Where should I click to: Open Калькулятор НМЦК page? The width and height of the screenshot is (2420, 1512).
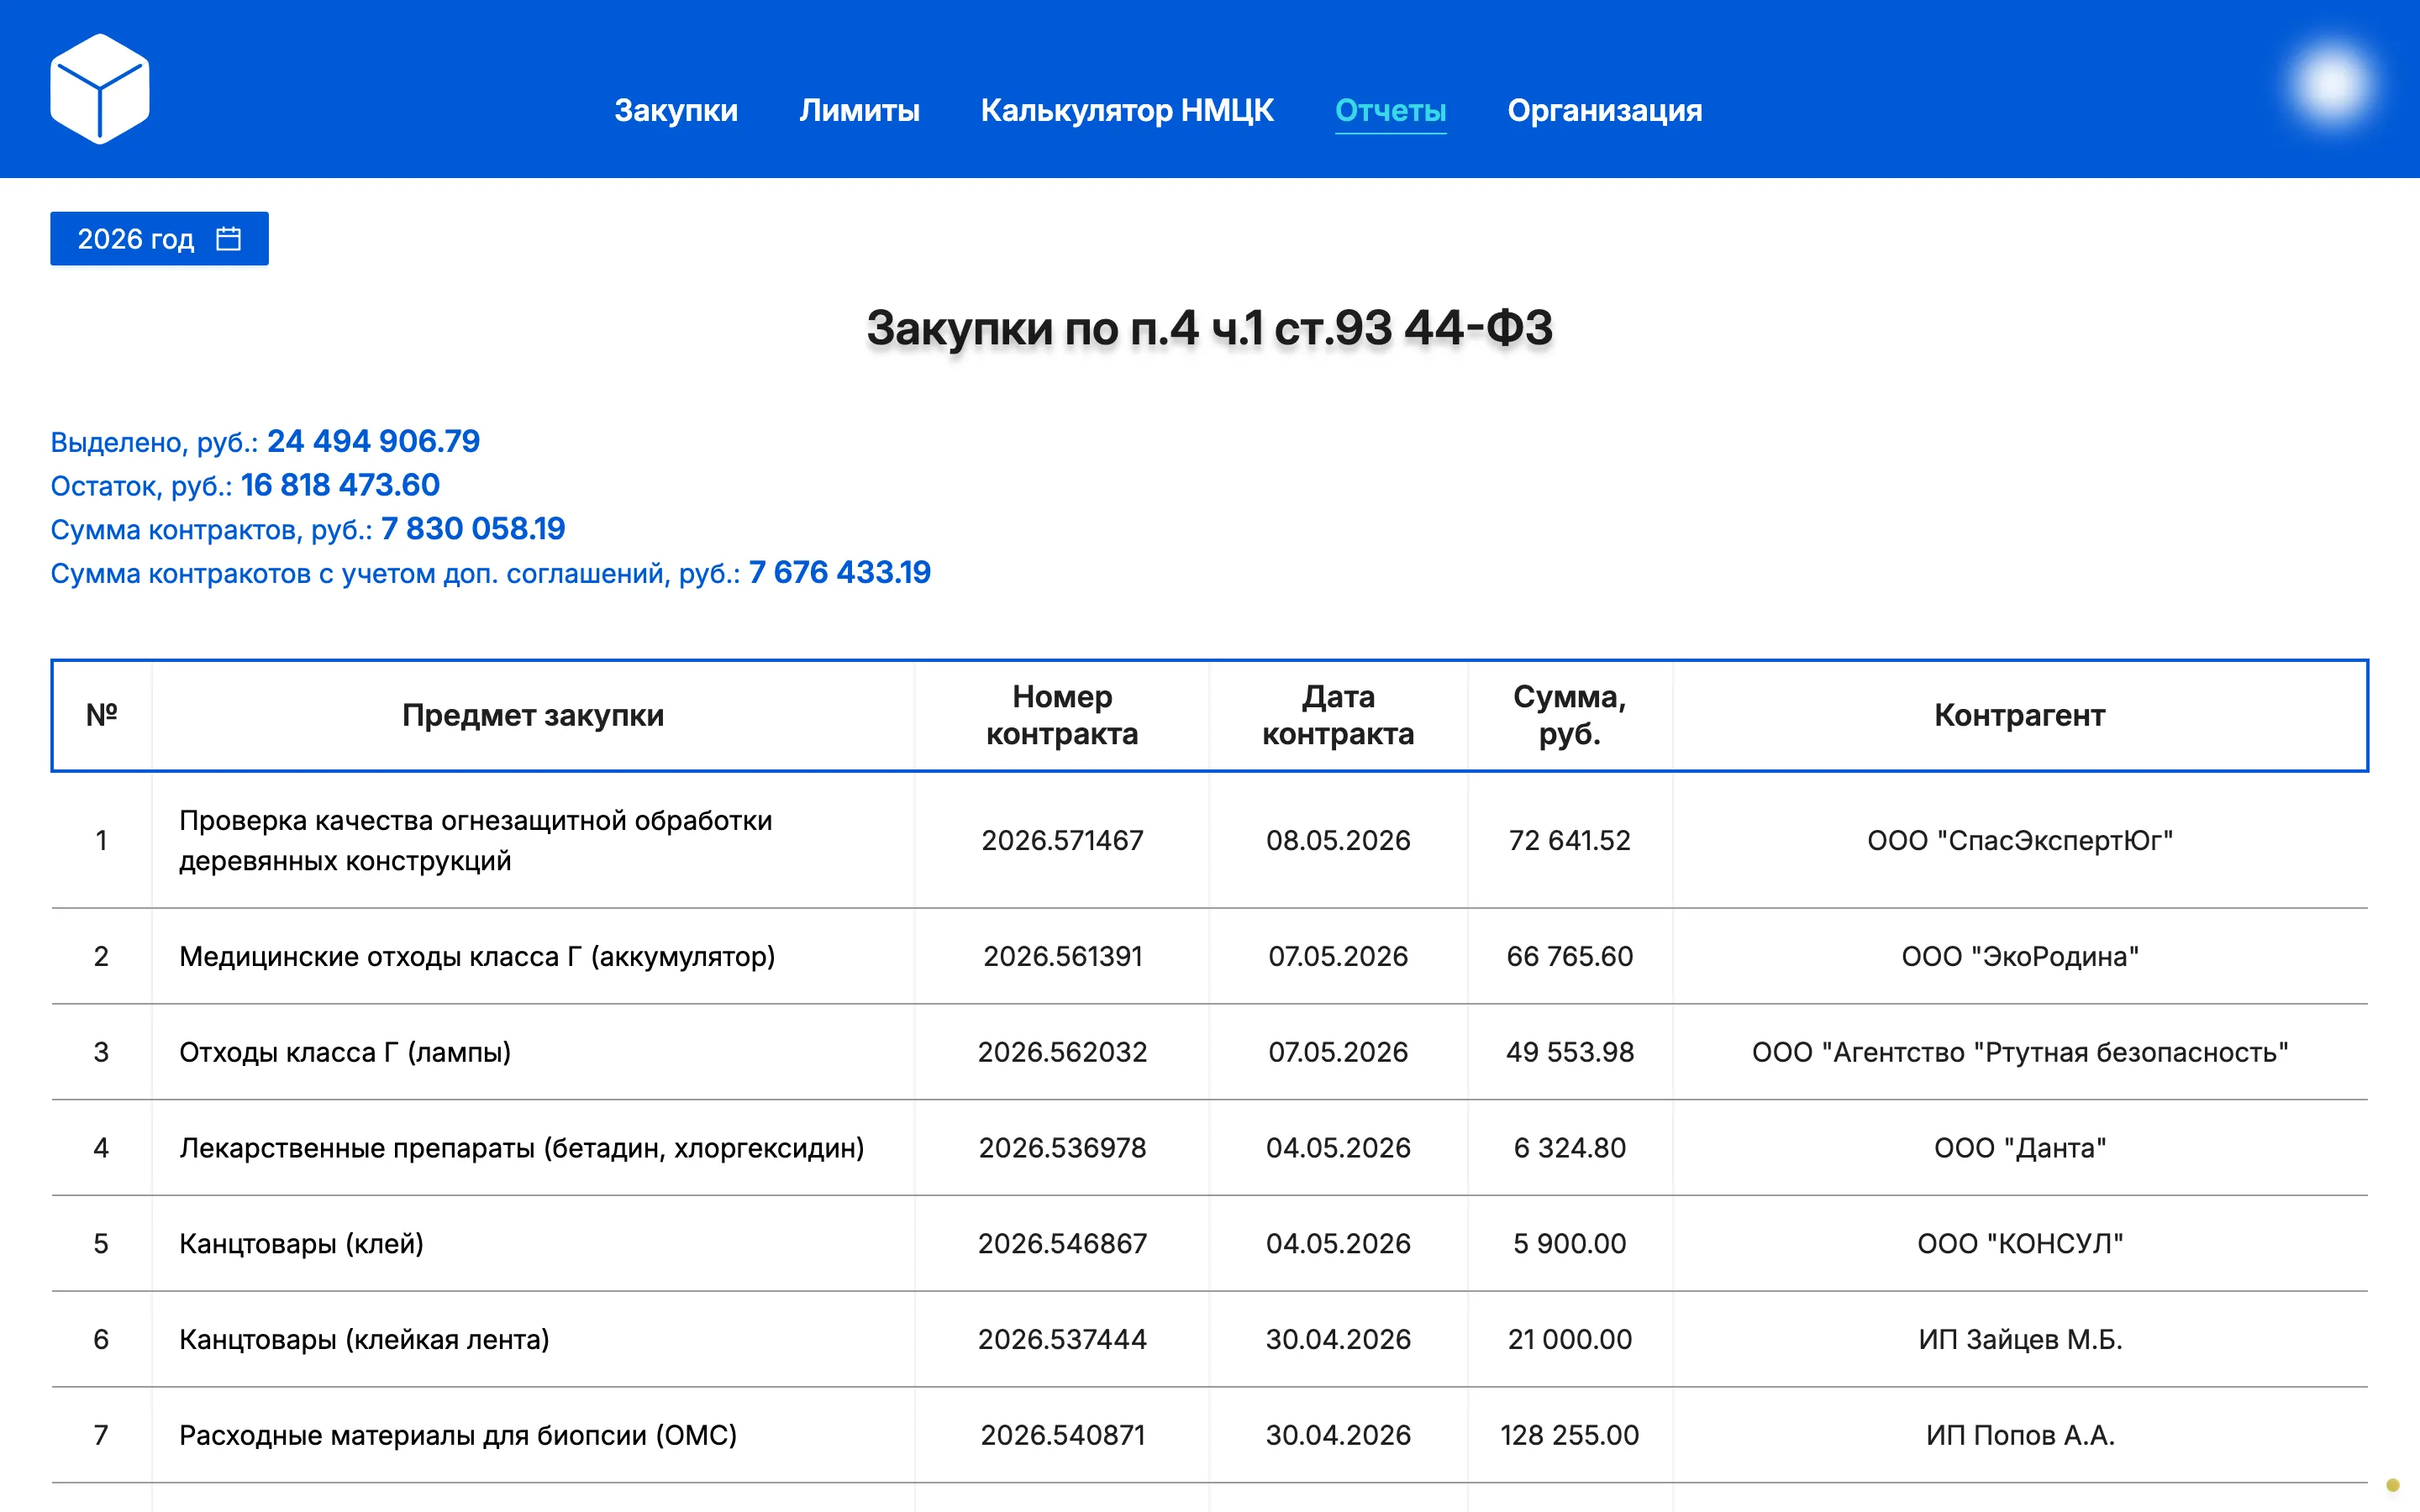(1127, 110)
